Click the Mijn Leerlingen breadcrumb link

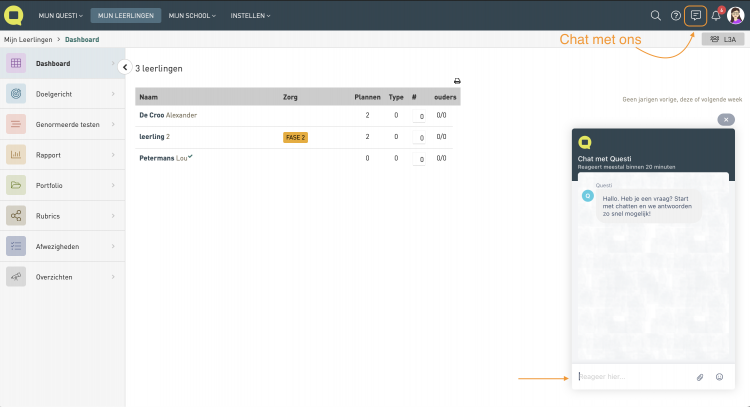28,40
